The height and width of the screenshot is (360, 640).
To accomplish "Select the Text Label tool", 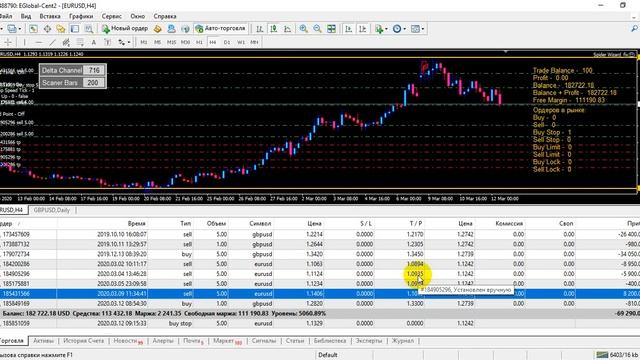I will (x=107, y=42).
